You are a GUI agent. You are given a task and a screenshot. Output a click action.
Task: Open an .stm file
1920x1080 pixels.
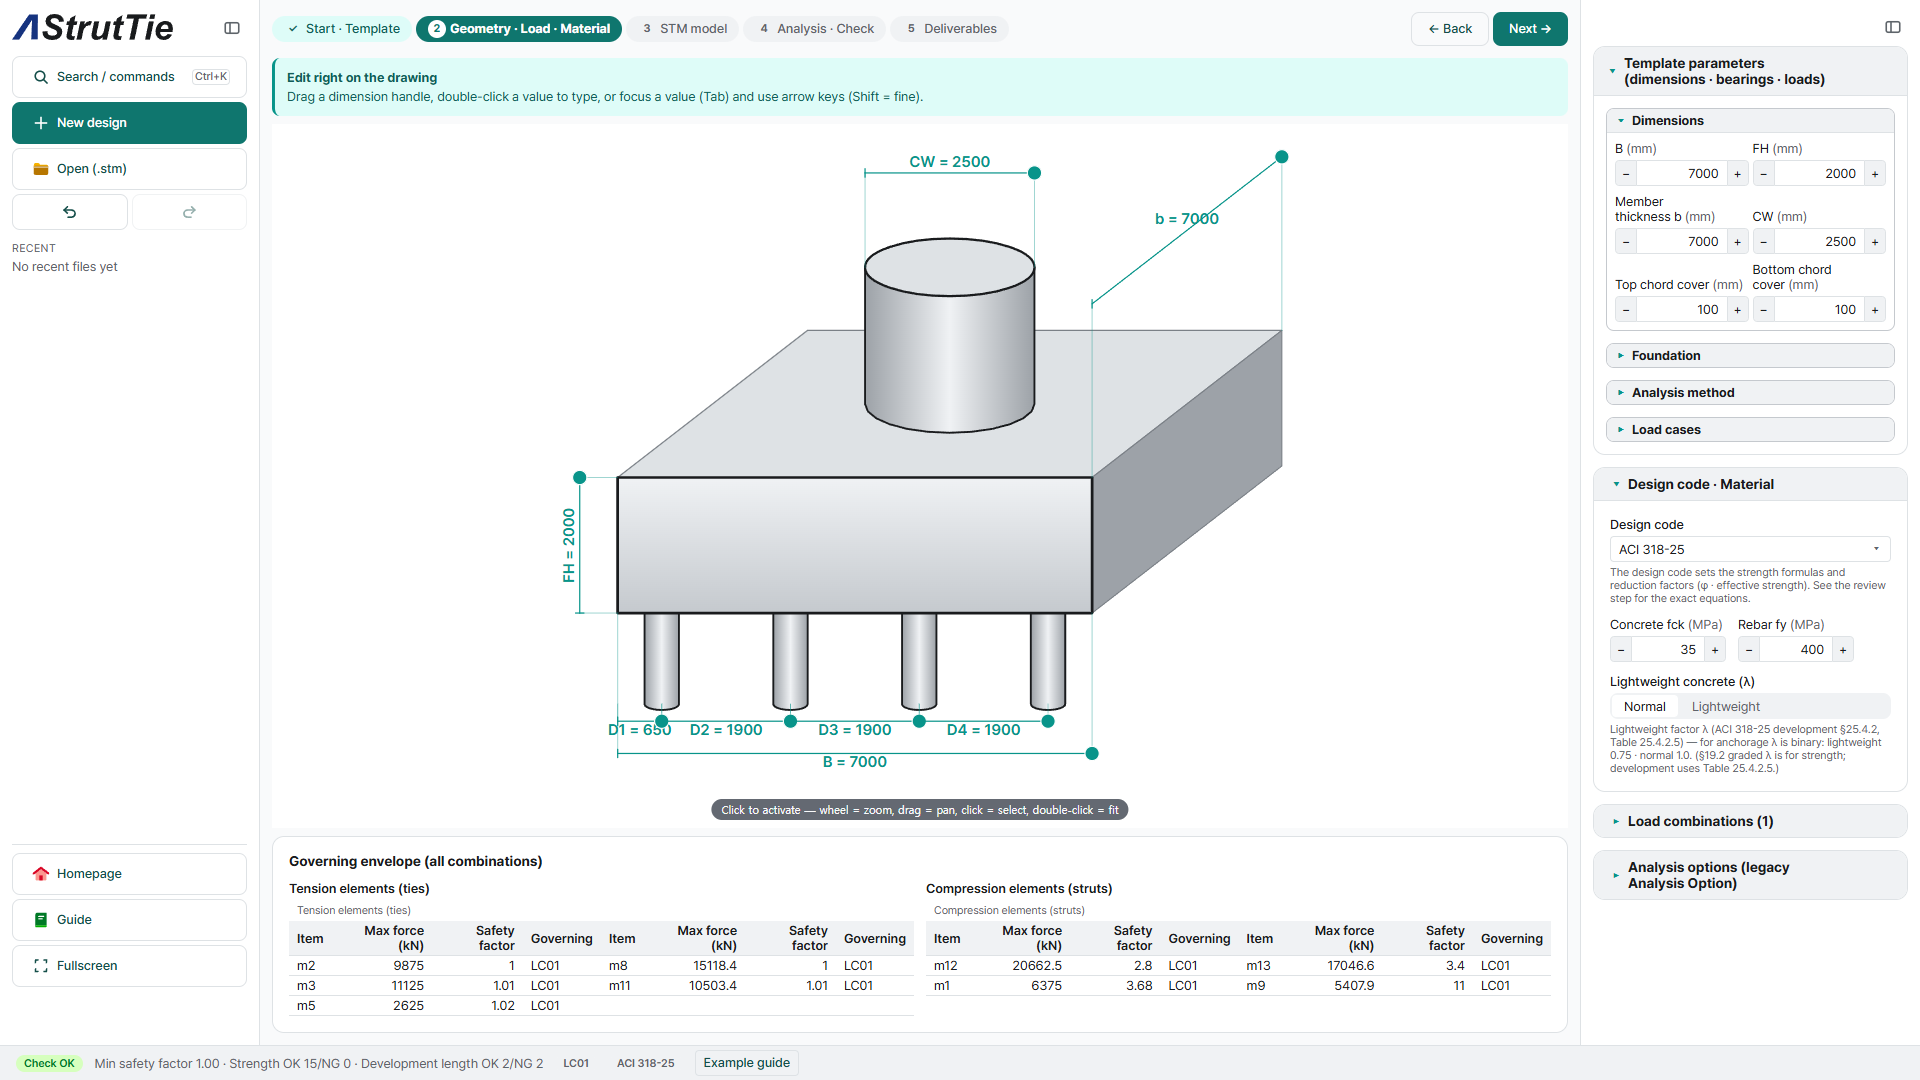point(129,169)
